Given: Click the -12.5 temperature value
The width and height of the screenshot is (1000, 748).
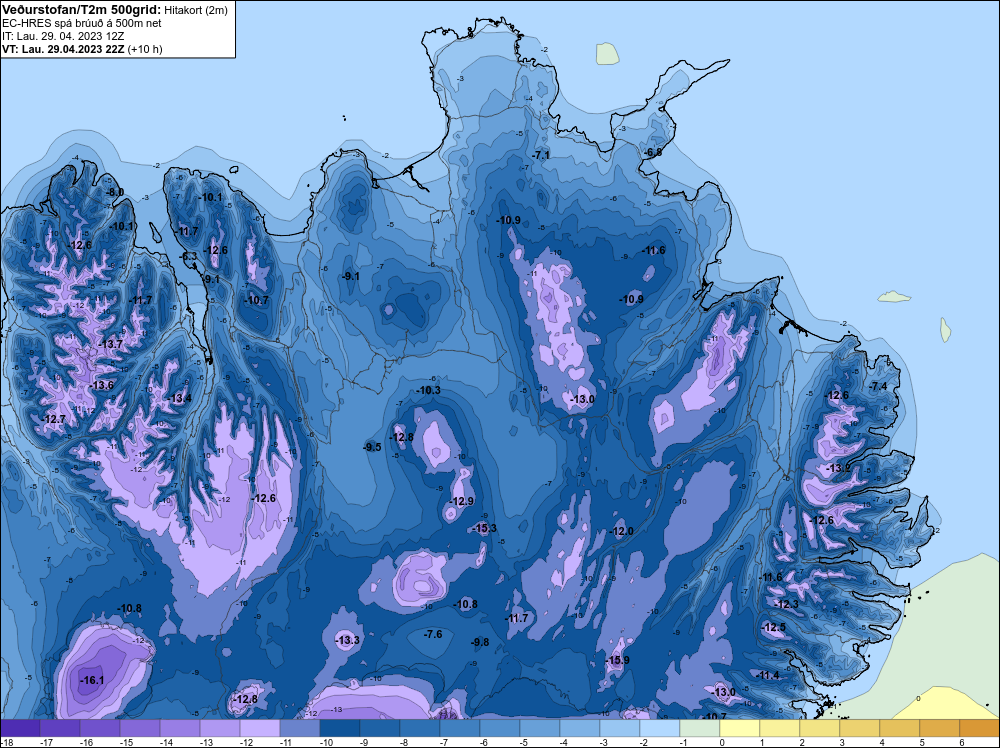Looking at the screenshot, I should tap(774, 627).
